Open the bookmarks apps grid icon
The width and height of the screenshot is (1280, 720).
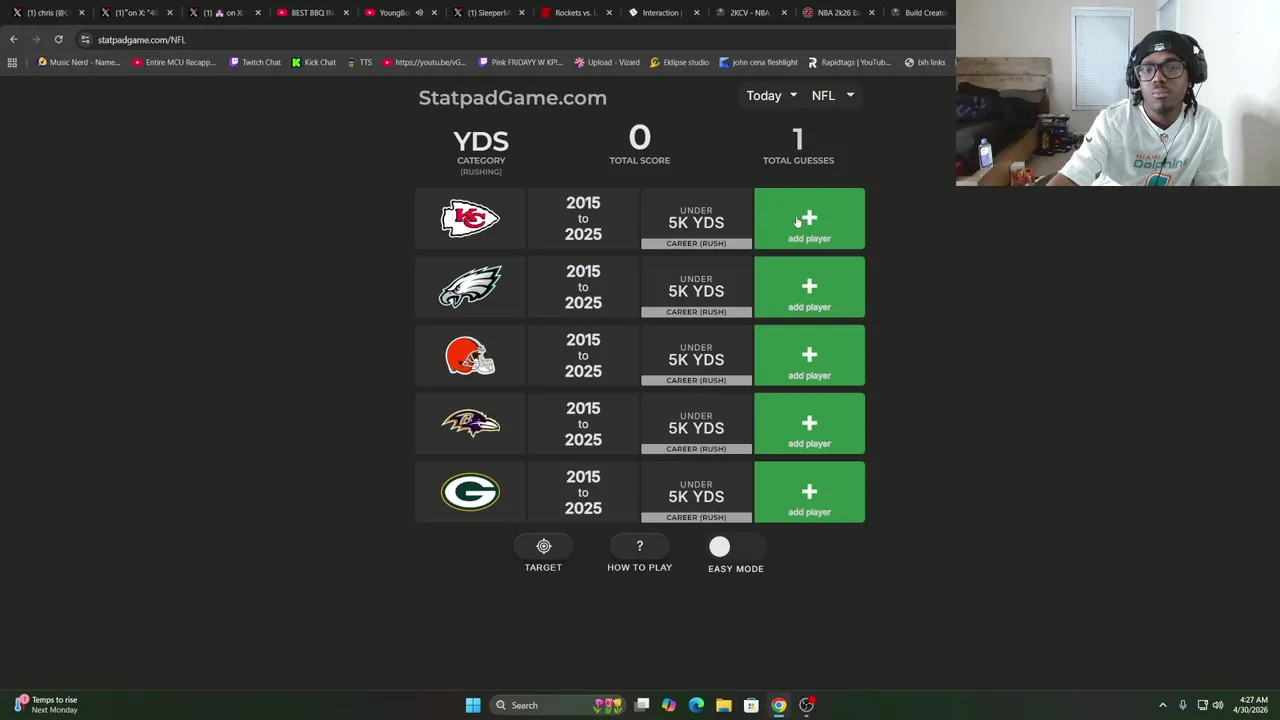pyautogui.click(x=12, y=62)
